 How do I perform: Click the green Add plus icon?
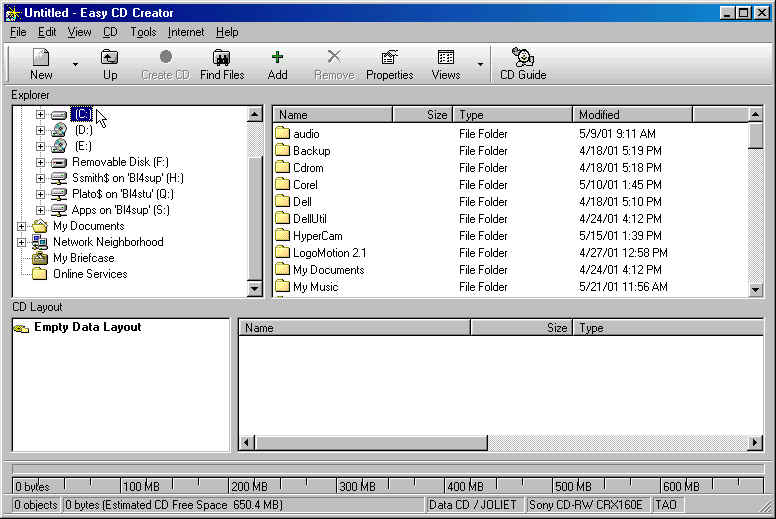click(277, 64)
